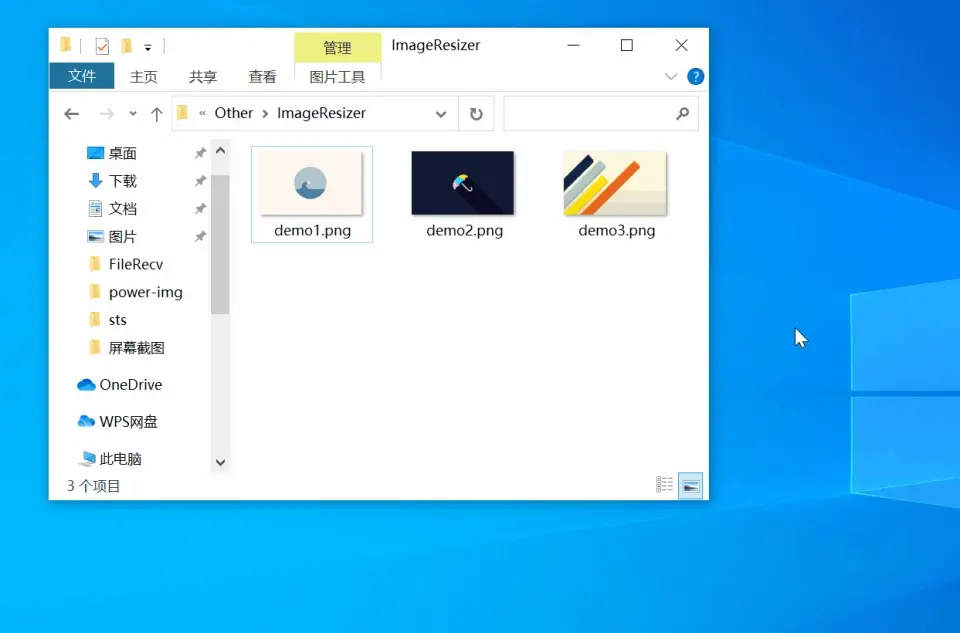This screenshot has width=960, height=633.
Task: Select the demo2.png thumbnail
Action: (x=462, y=183)
